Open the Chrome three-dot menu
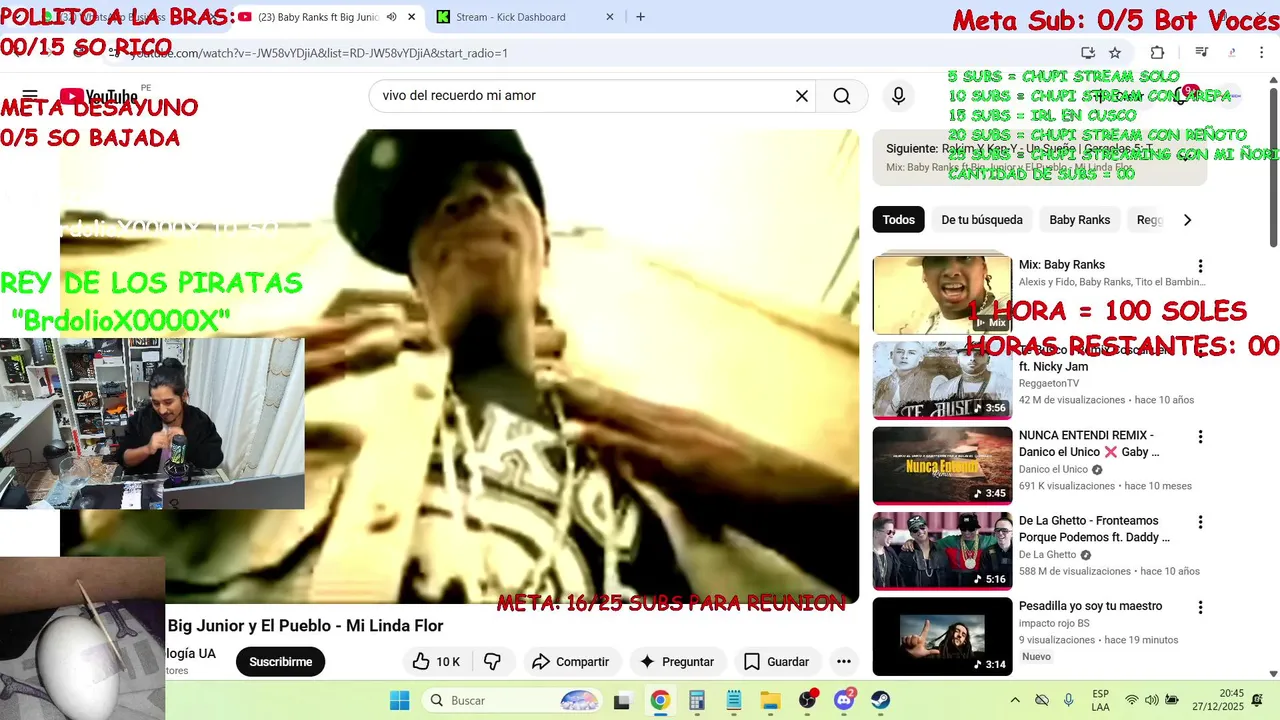Image resolution: width=1280 pixels, height=720 pixels. [x=1262, y=53]
